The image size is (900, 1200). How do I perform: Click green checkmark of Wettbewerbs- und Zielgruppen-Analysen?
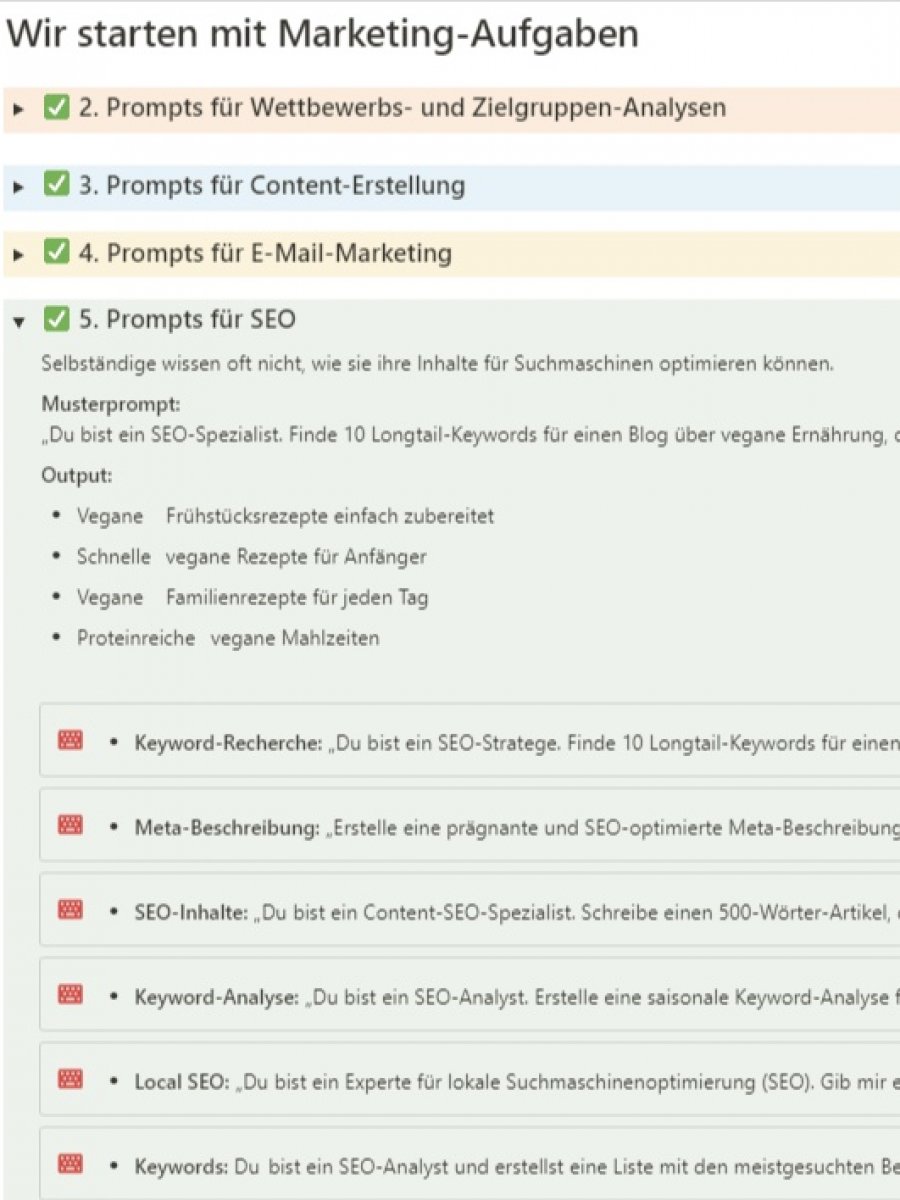click(x=57, y=108)
